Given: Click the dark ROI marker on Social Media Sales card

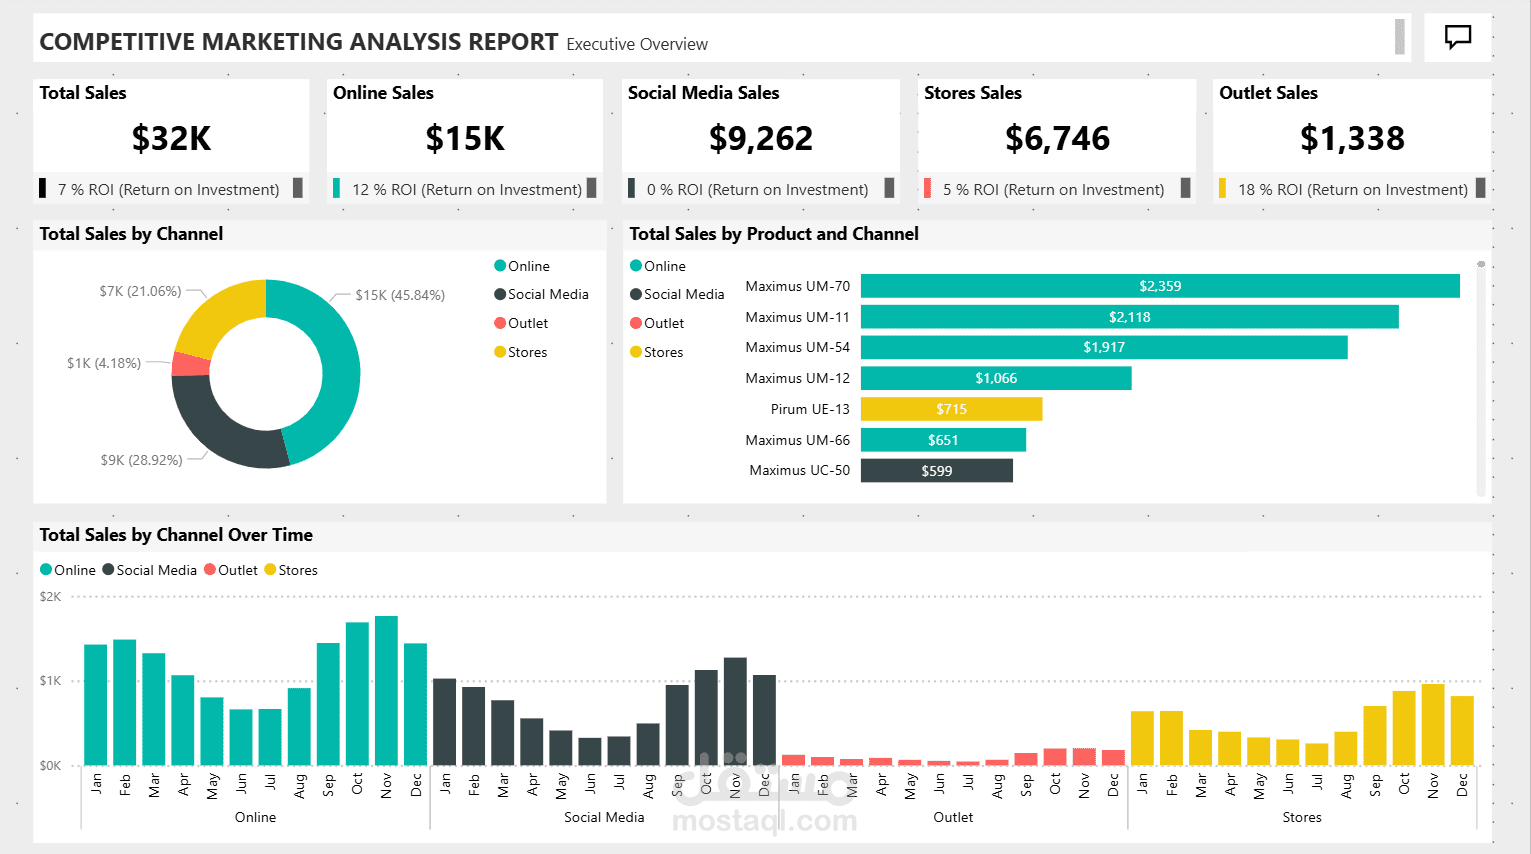Looking at the screenshot, I should (x=632, y=189).
